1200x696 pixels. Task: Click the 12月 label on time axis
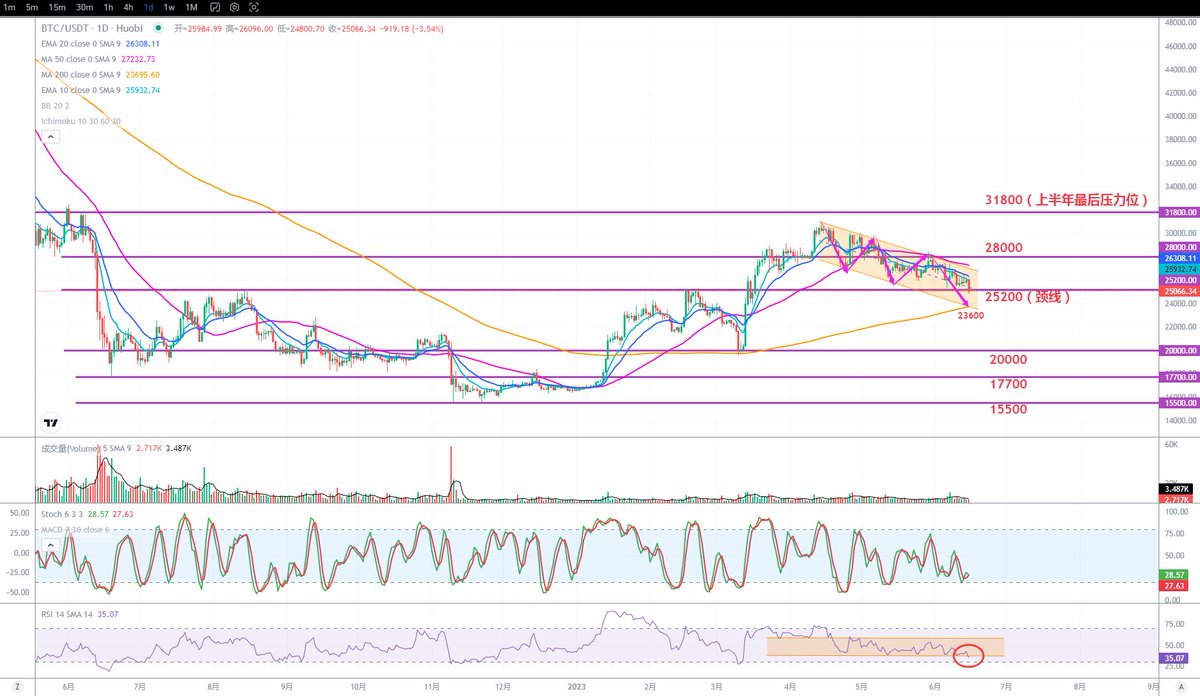[503, 688]
